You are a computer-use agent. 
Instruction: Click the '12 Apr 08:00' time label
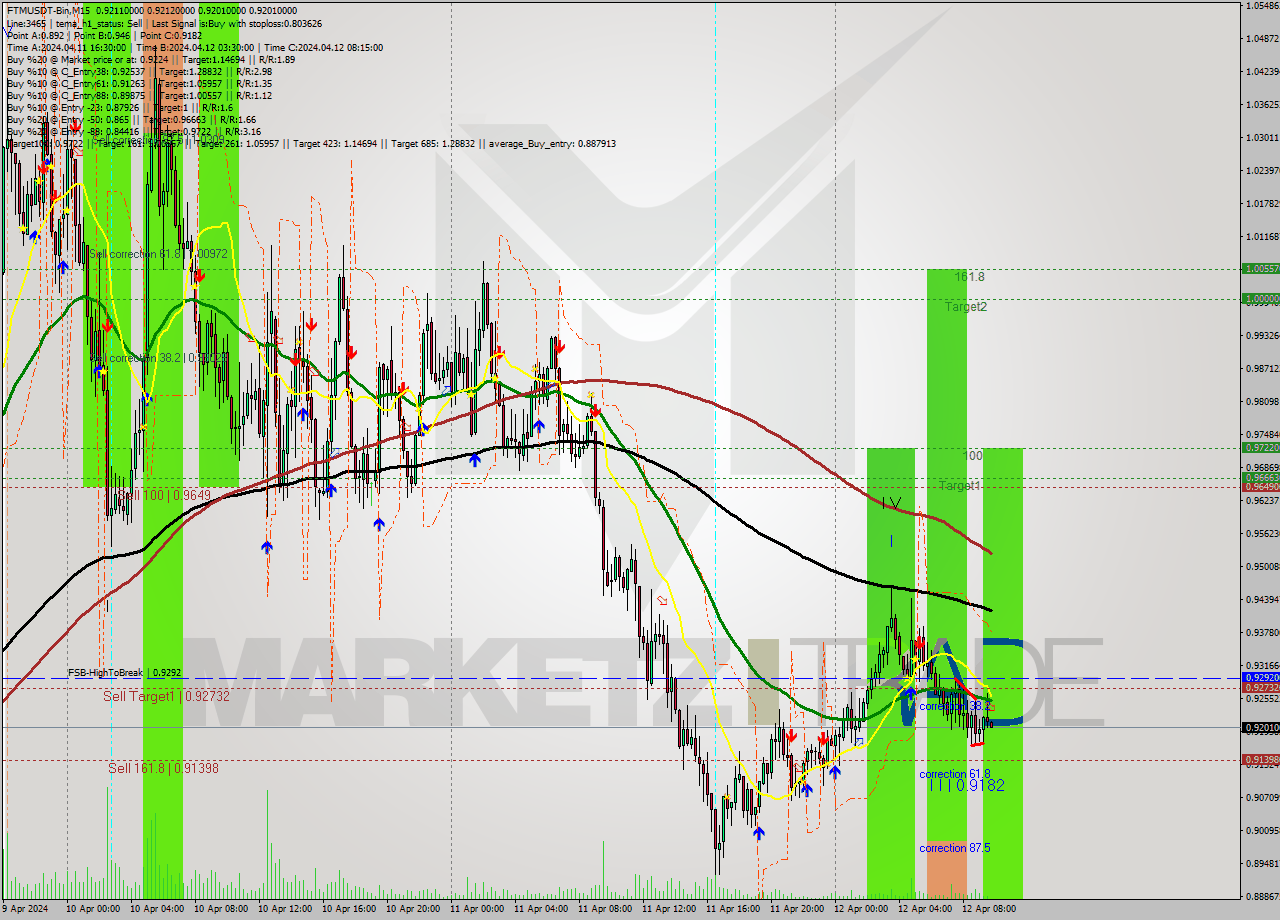988,909
